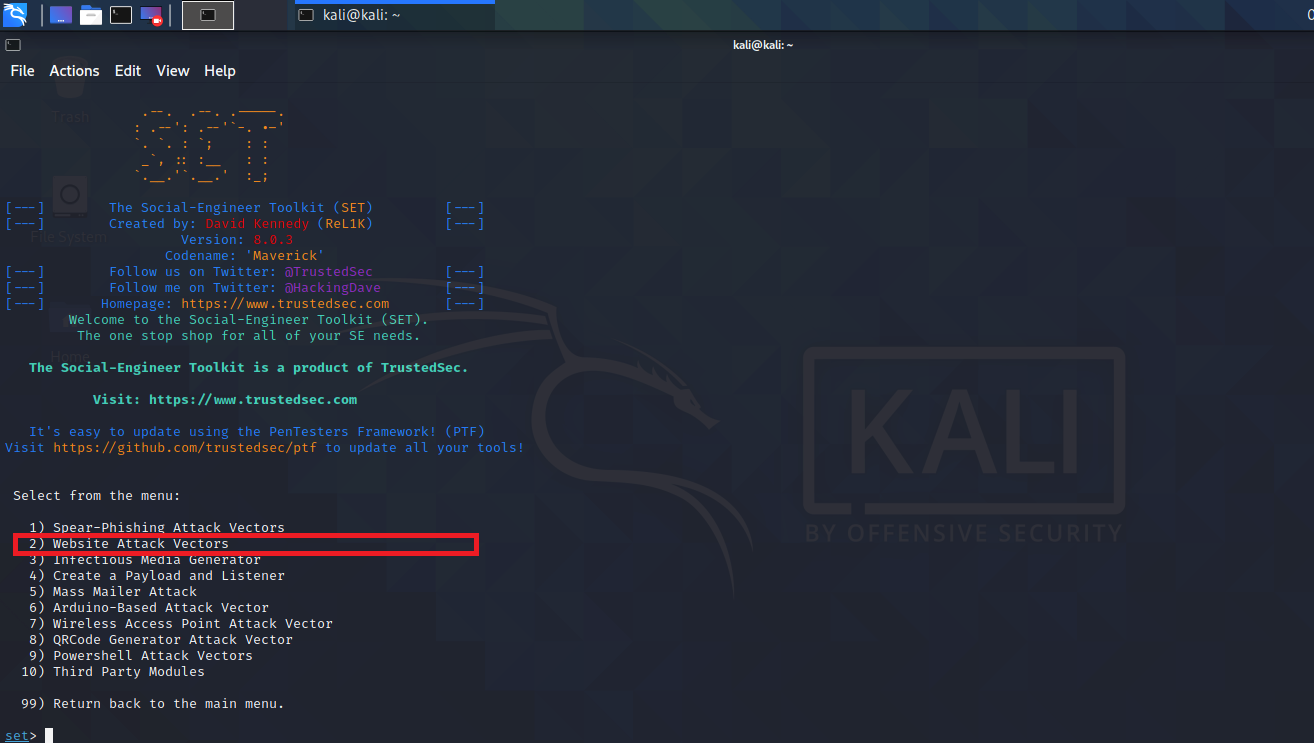Open the Edit menu

128,71
